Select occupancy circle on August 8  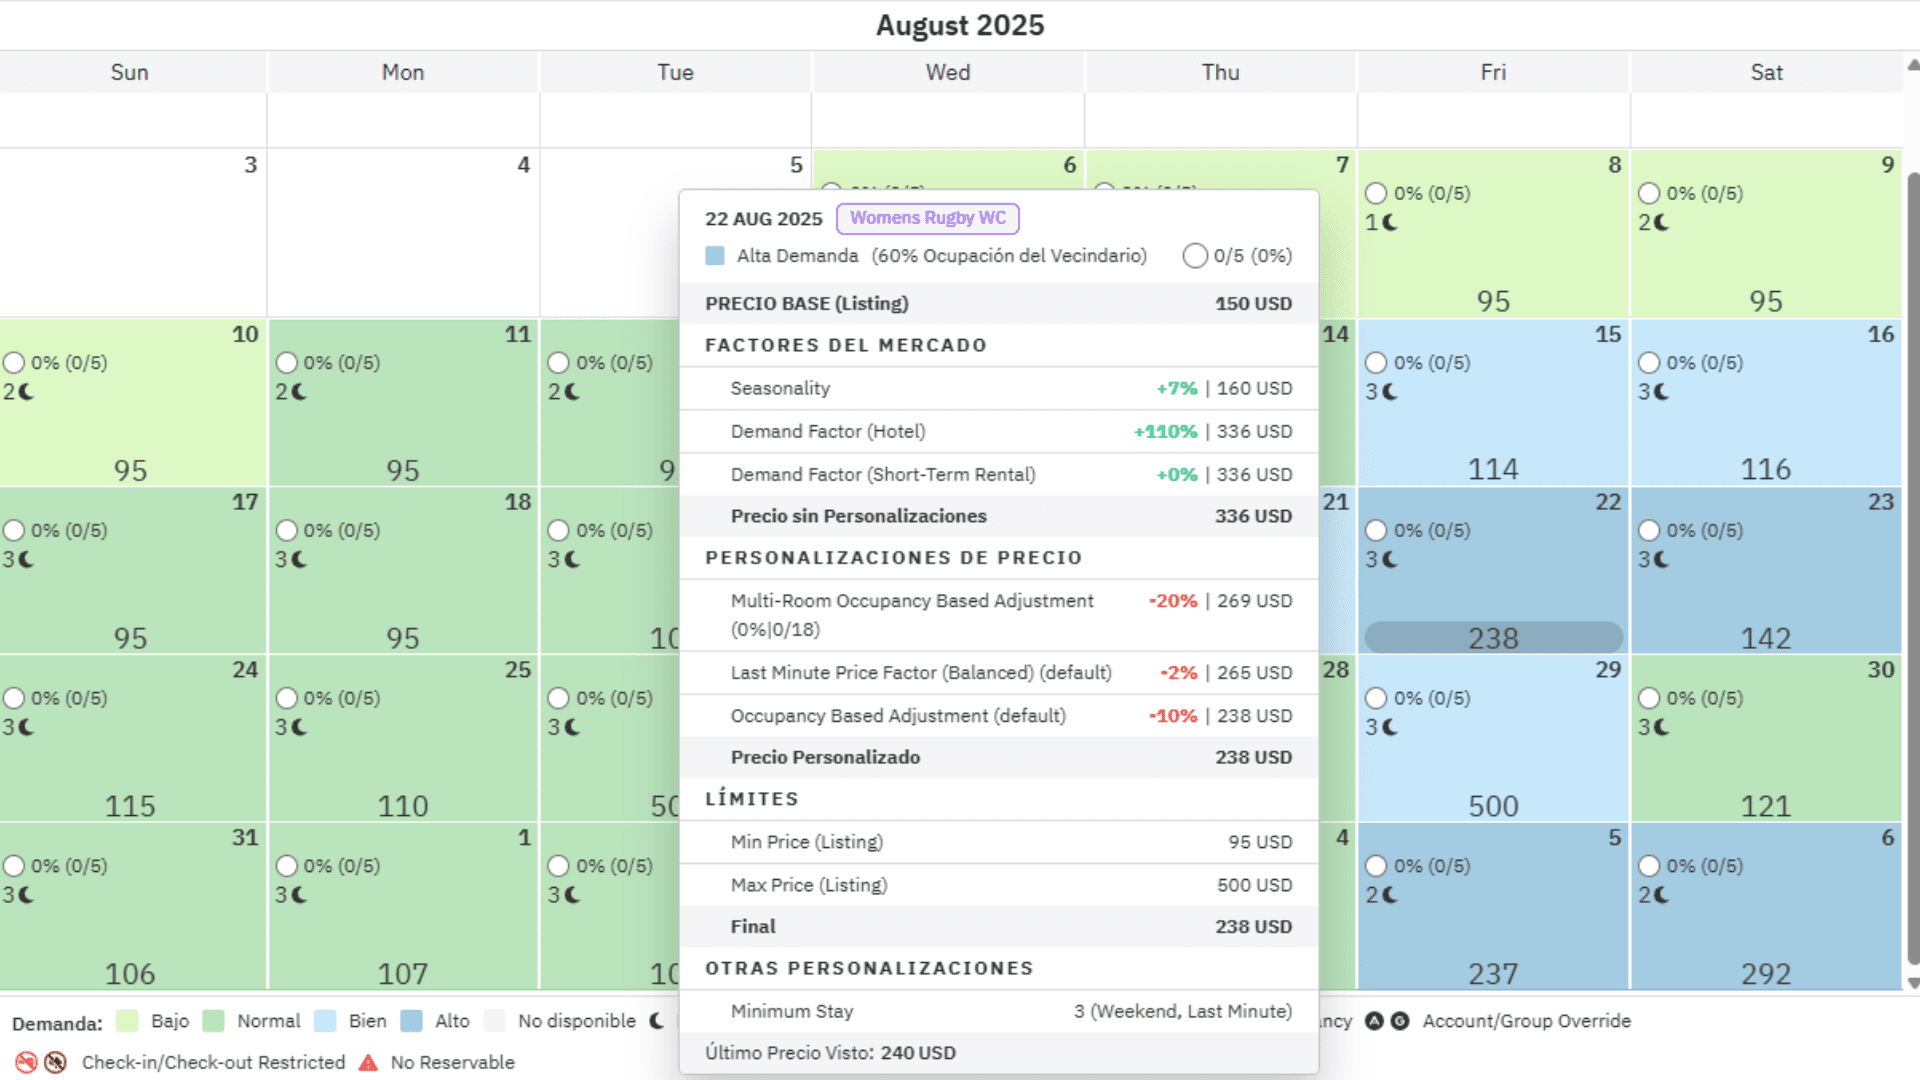1376,193
